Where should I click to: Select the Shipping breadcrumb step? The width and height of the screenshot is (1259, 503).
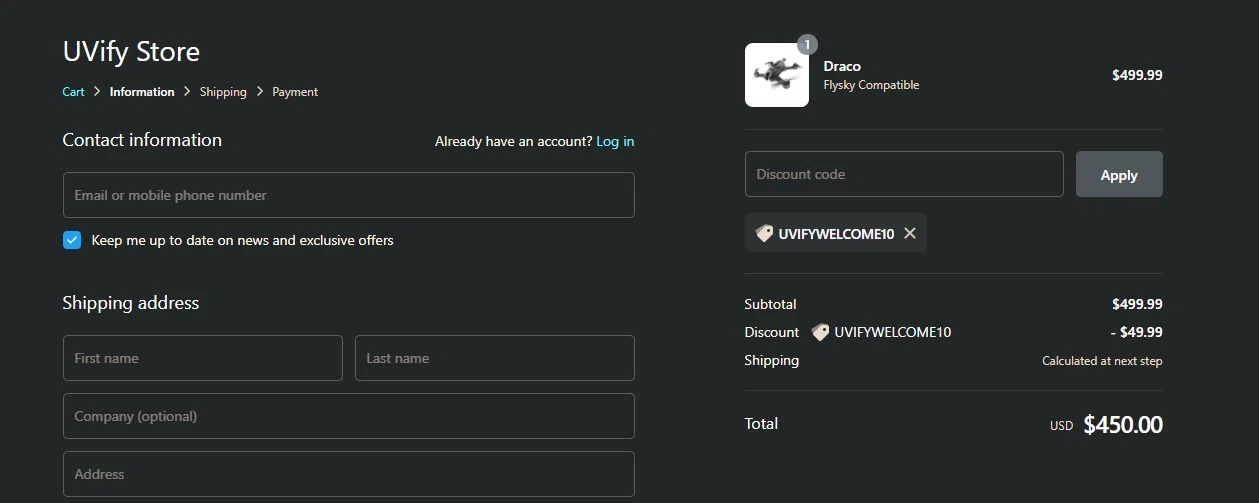(223, 92)
